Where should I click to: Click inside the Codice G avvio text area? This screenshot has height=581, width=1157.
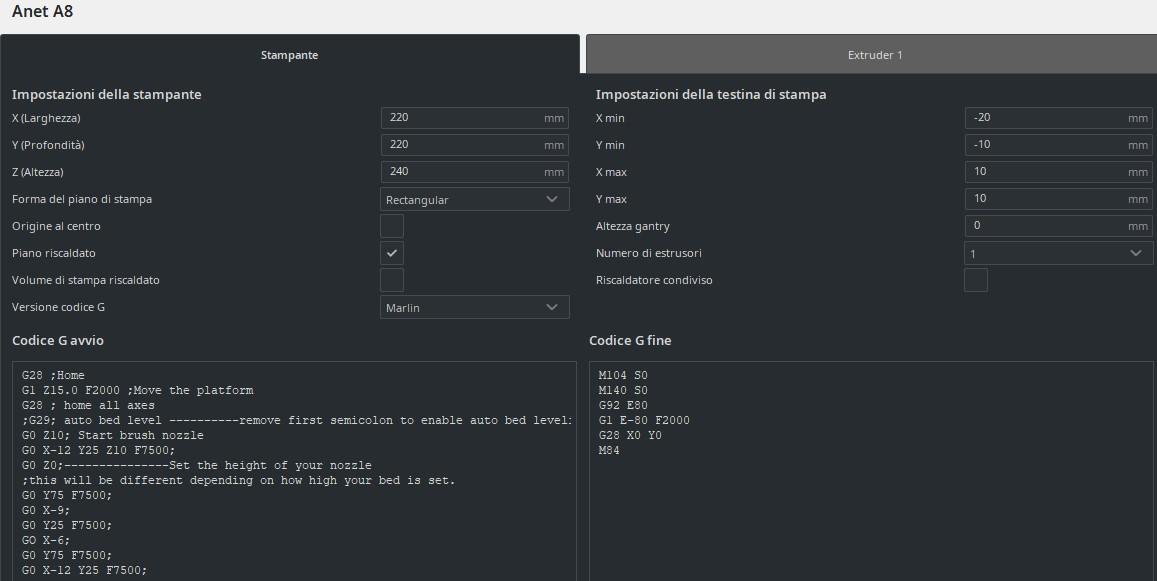pyautogui.click(x=294, y=471)
